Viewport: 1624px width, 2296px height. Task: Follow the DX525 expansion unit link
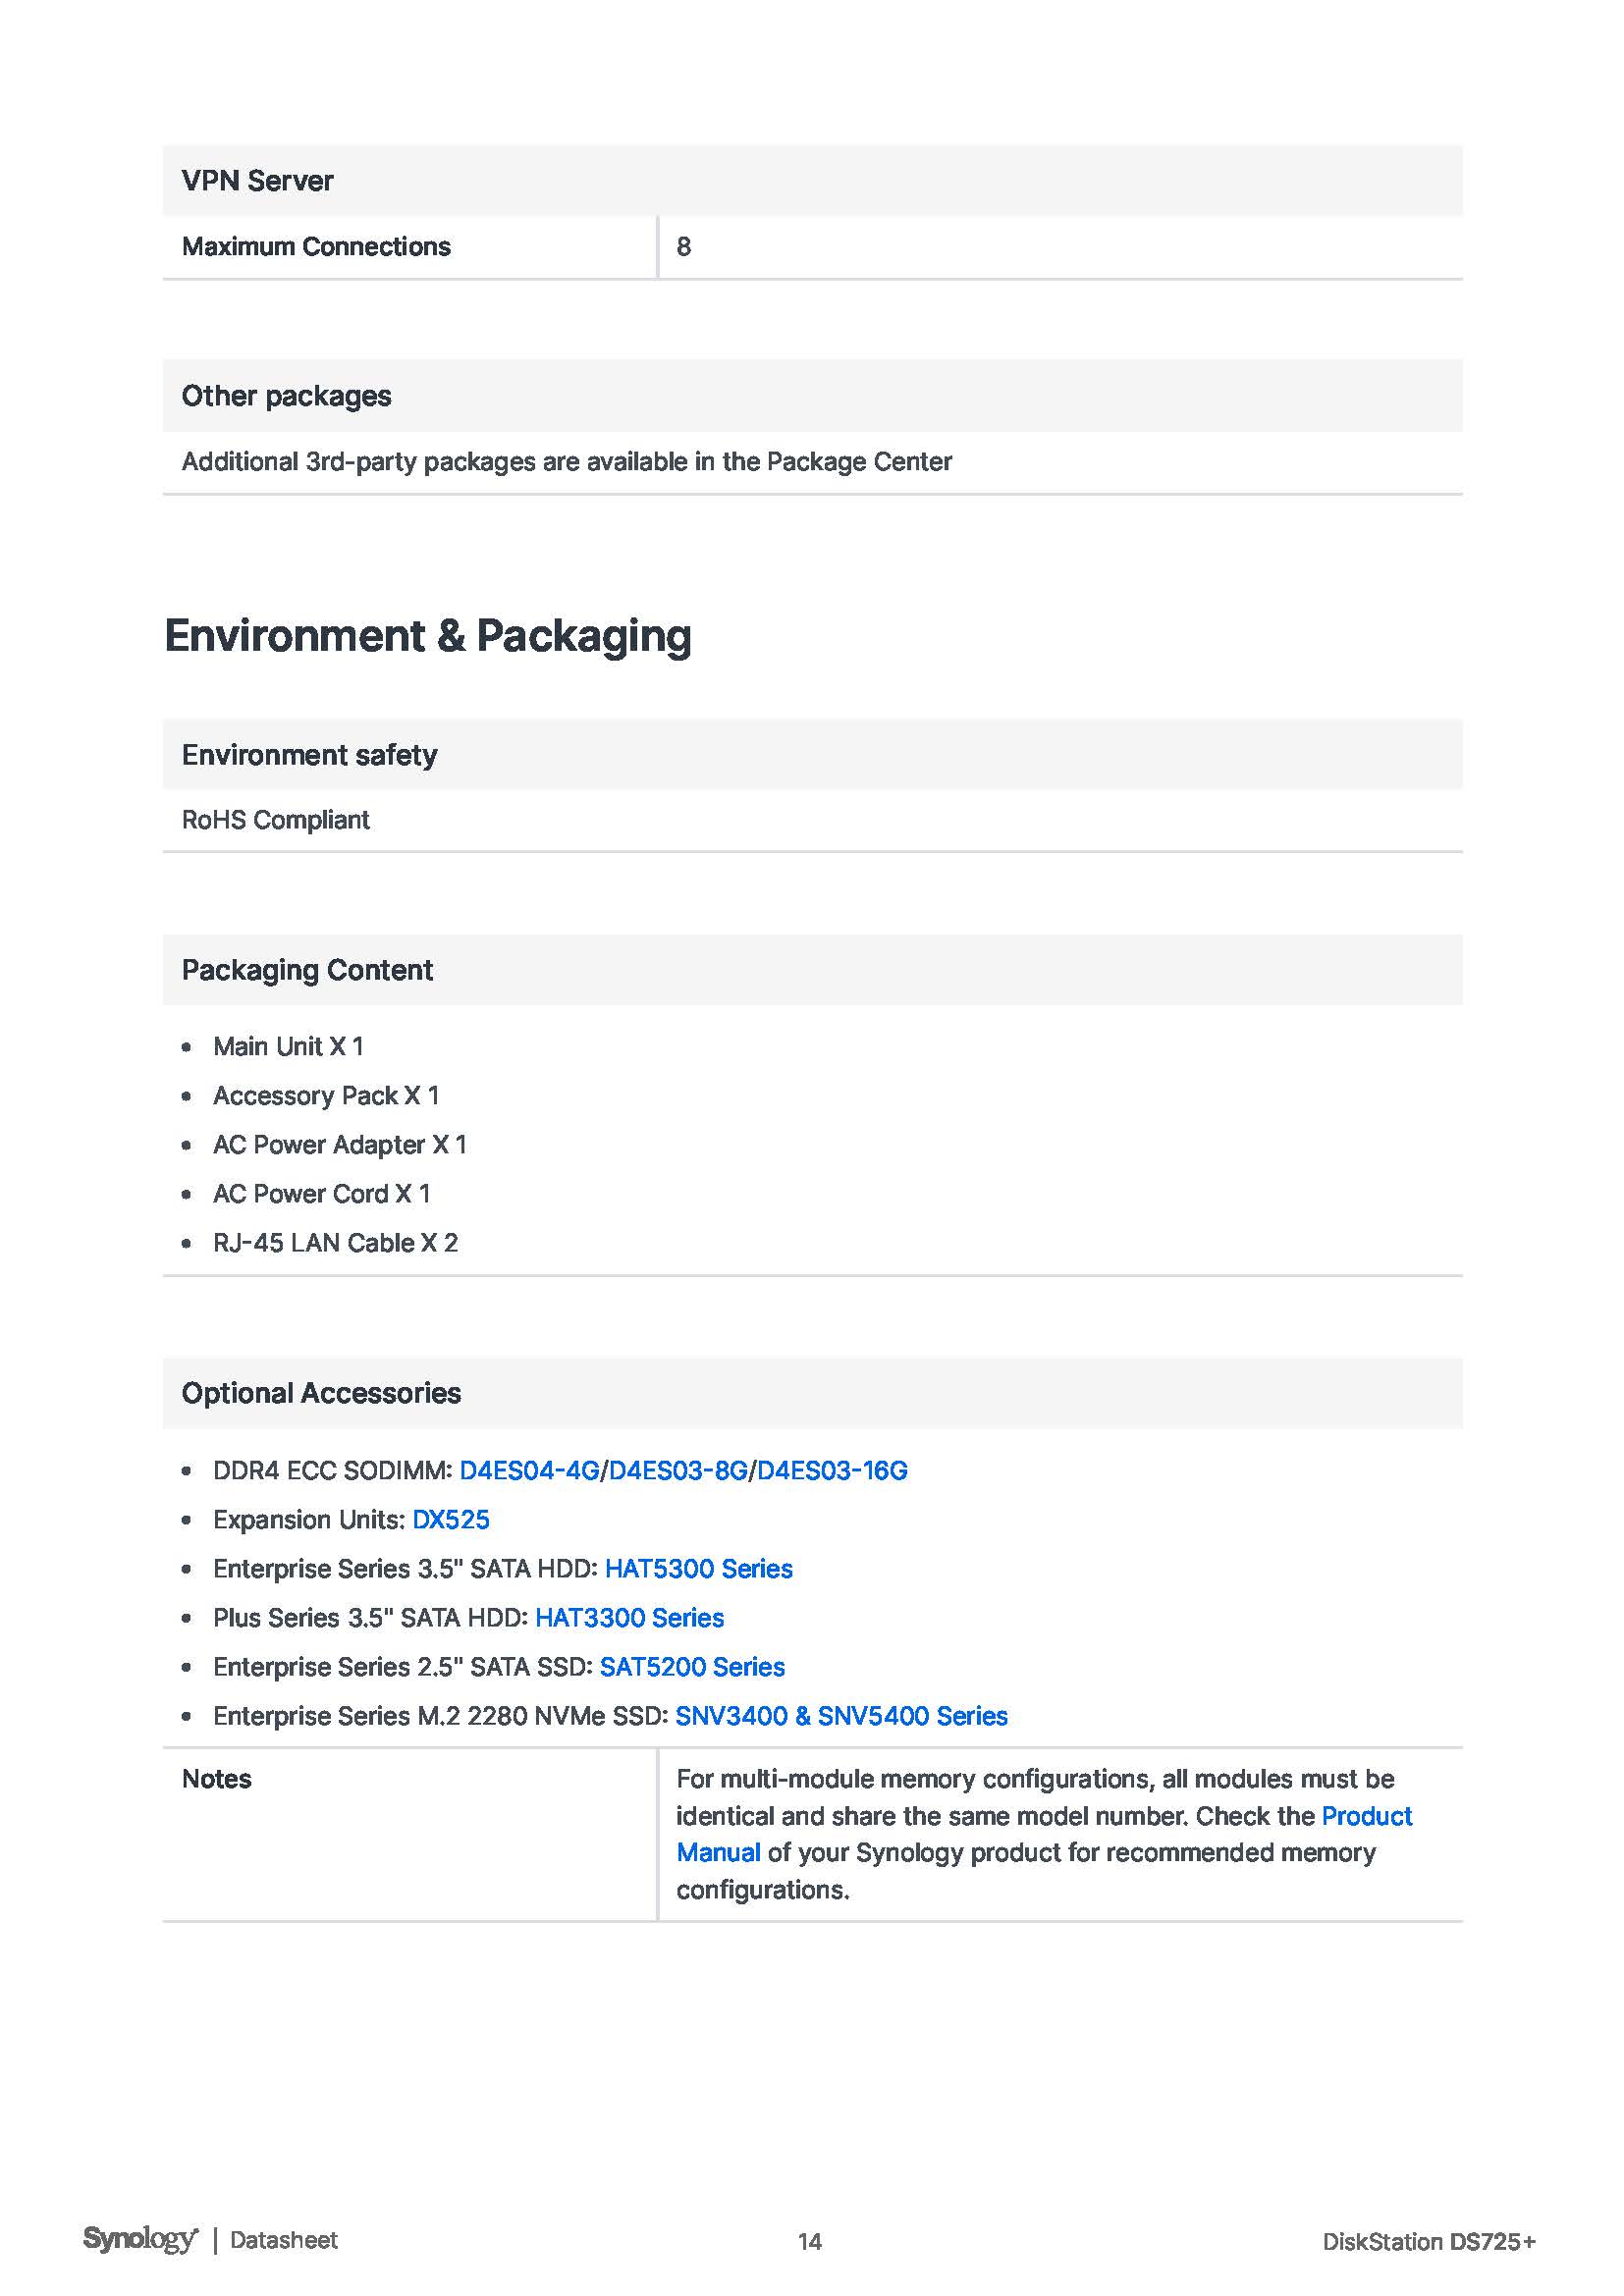[x=451, y=1519]
